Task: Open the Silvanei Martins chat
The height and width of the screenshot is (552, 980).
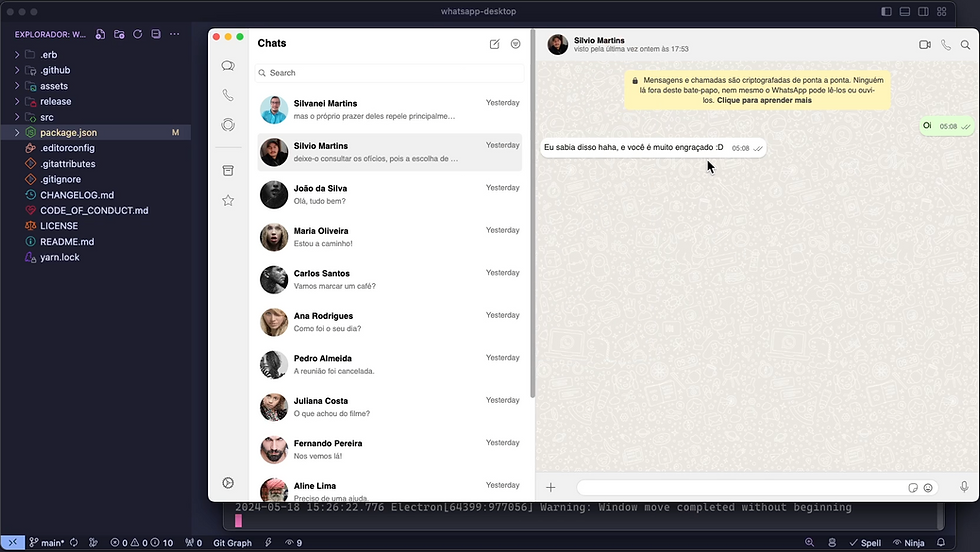Action: coord(389,109)
